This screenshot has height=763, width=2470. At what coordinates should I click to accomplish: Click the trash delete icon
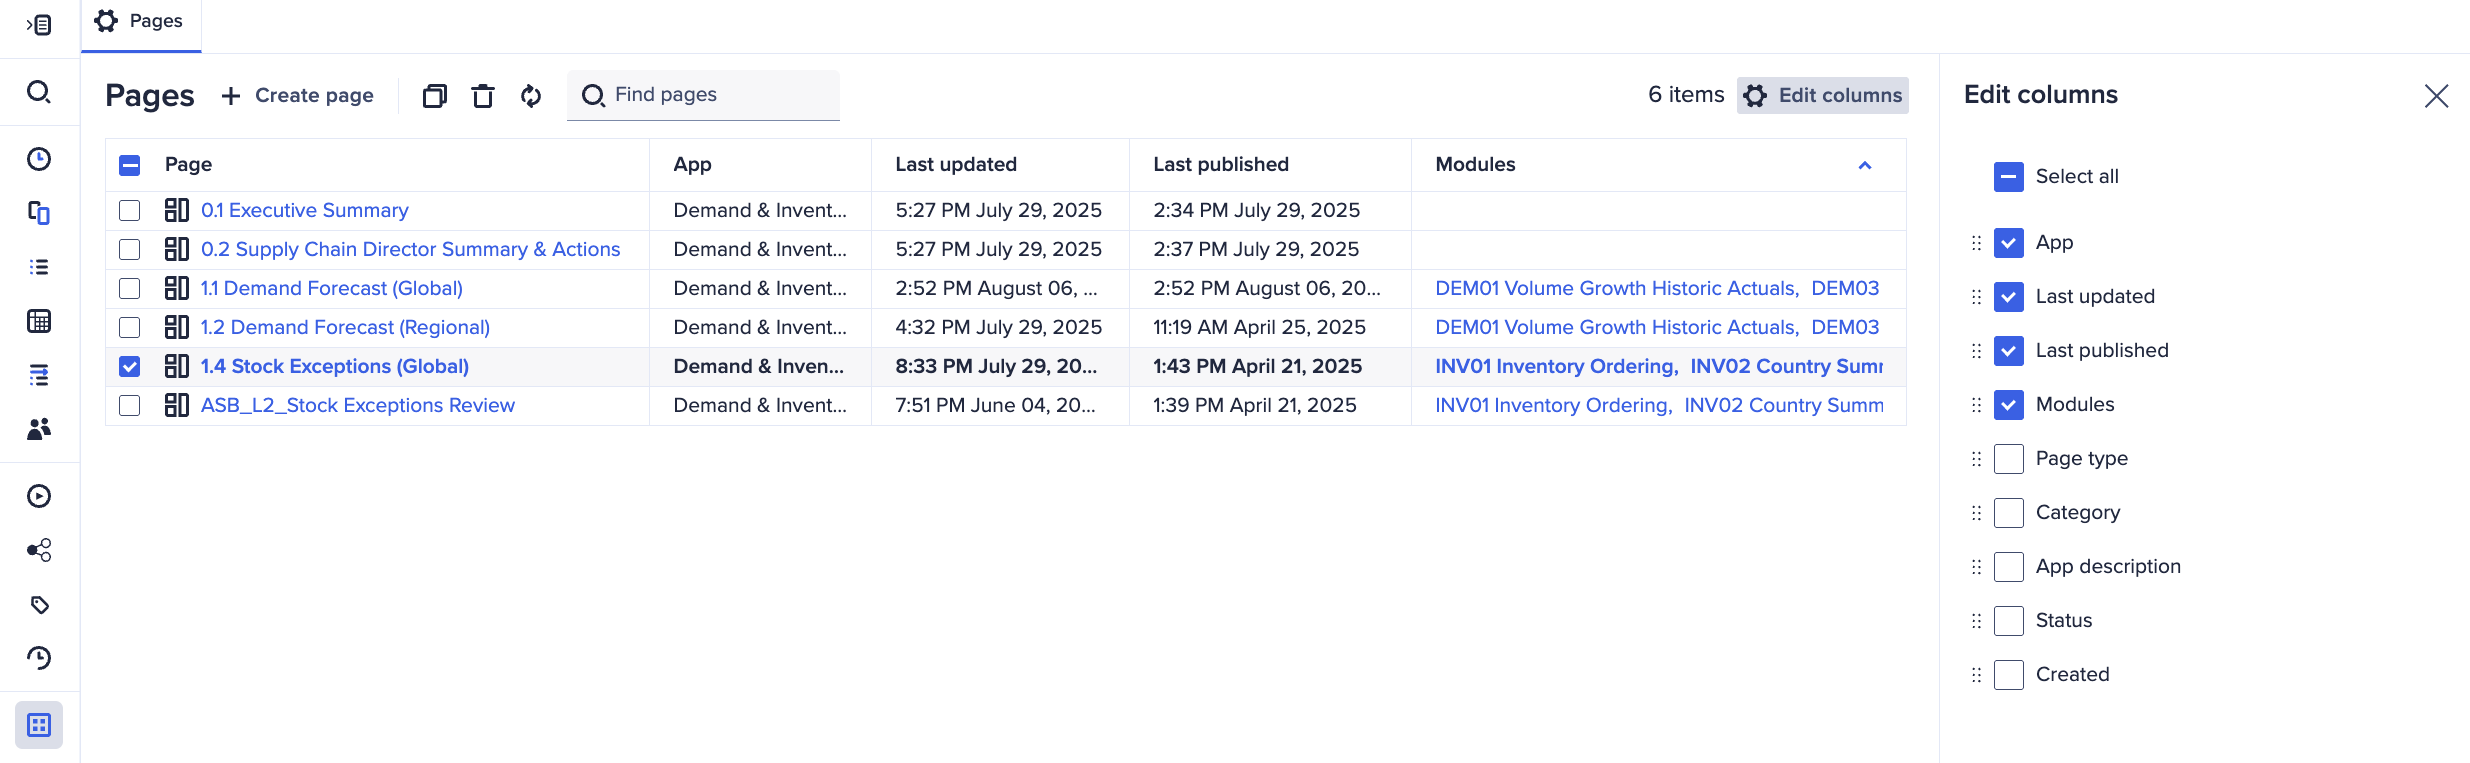click(483, 96)
